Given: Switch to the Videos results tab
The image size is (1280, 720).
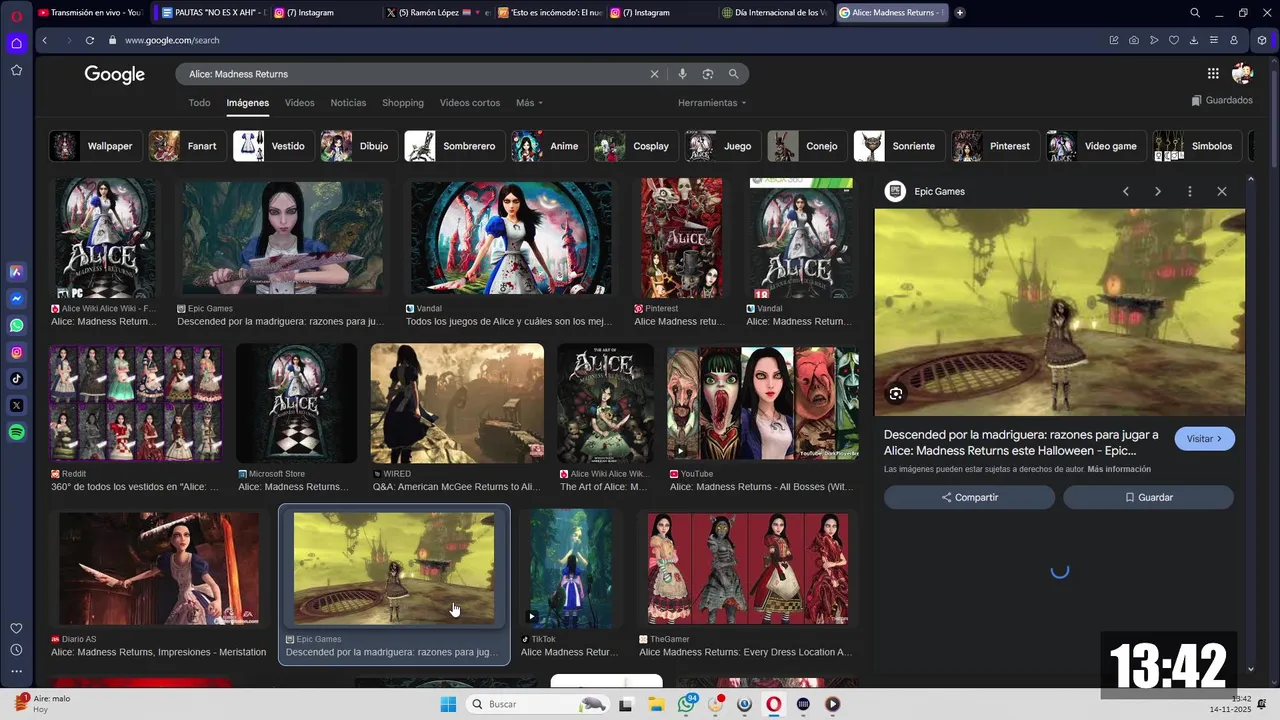Looking at the screenshot, I should 299,103.
